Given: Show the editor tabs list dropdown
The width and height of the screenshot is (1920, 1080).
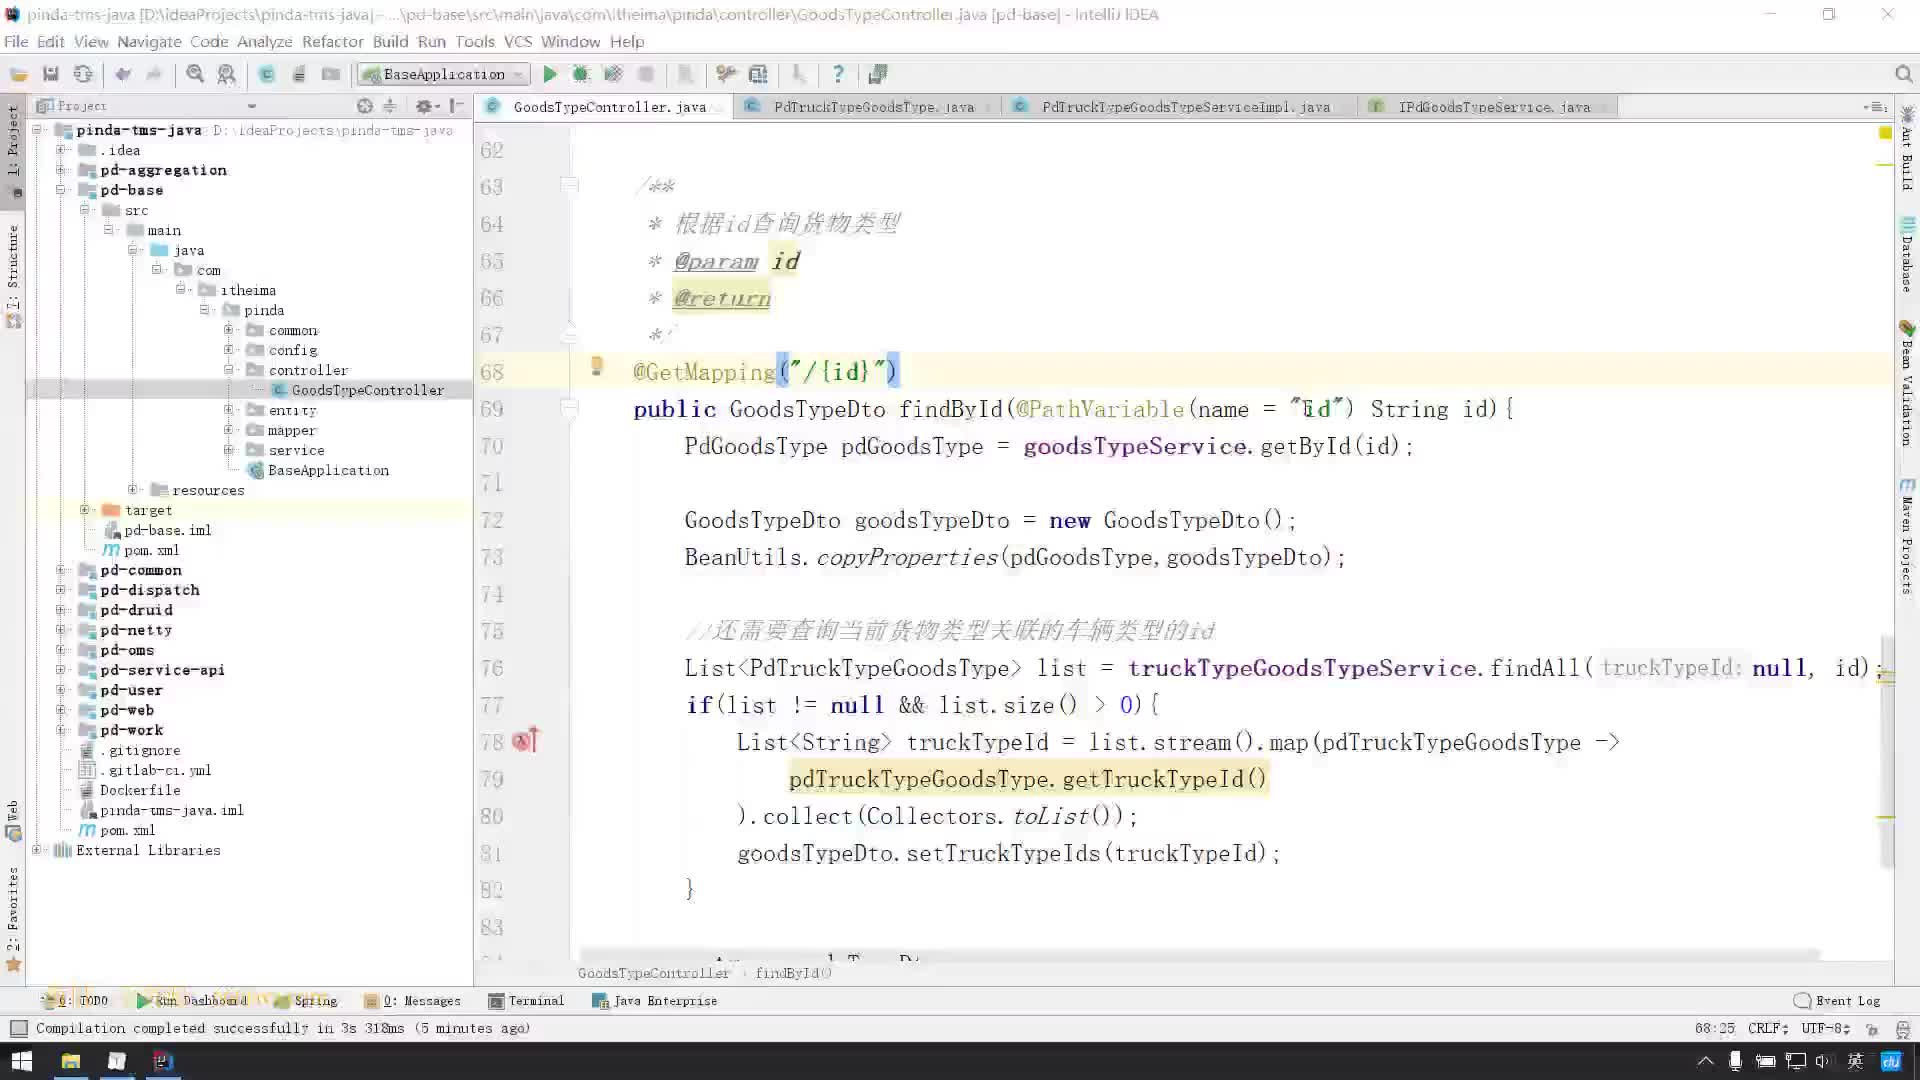Looking at the screenshot, I should click(1875, 107).
